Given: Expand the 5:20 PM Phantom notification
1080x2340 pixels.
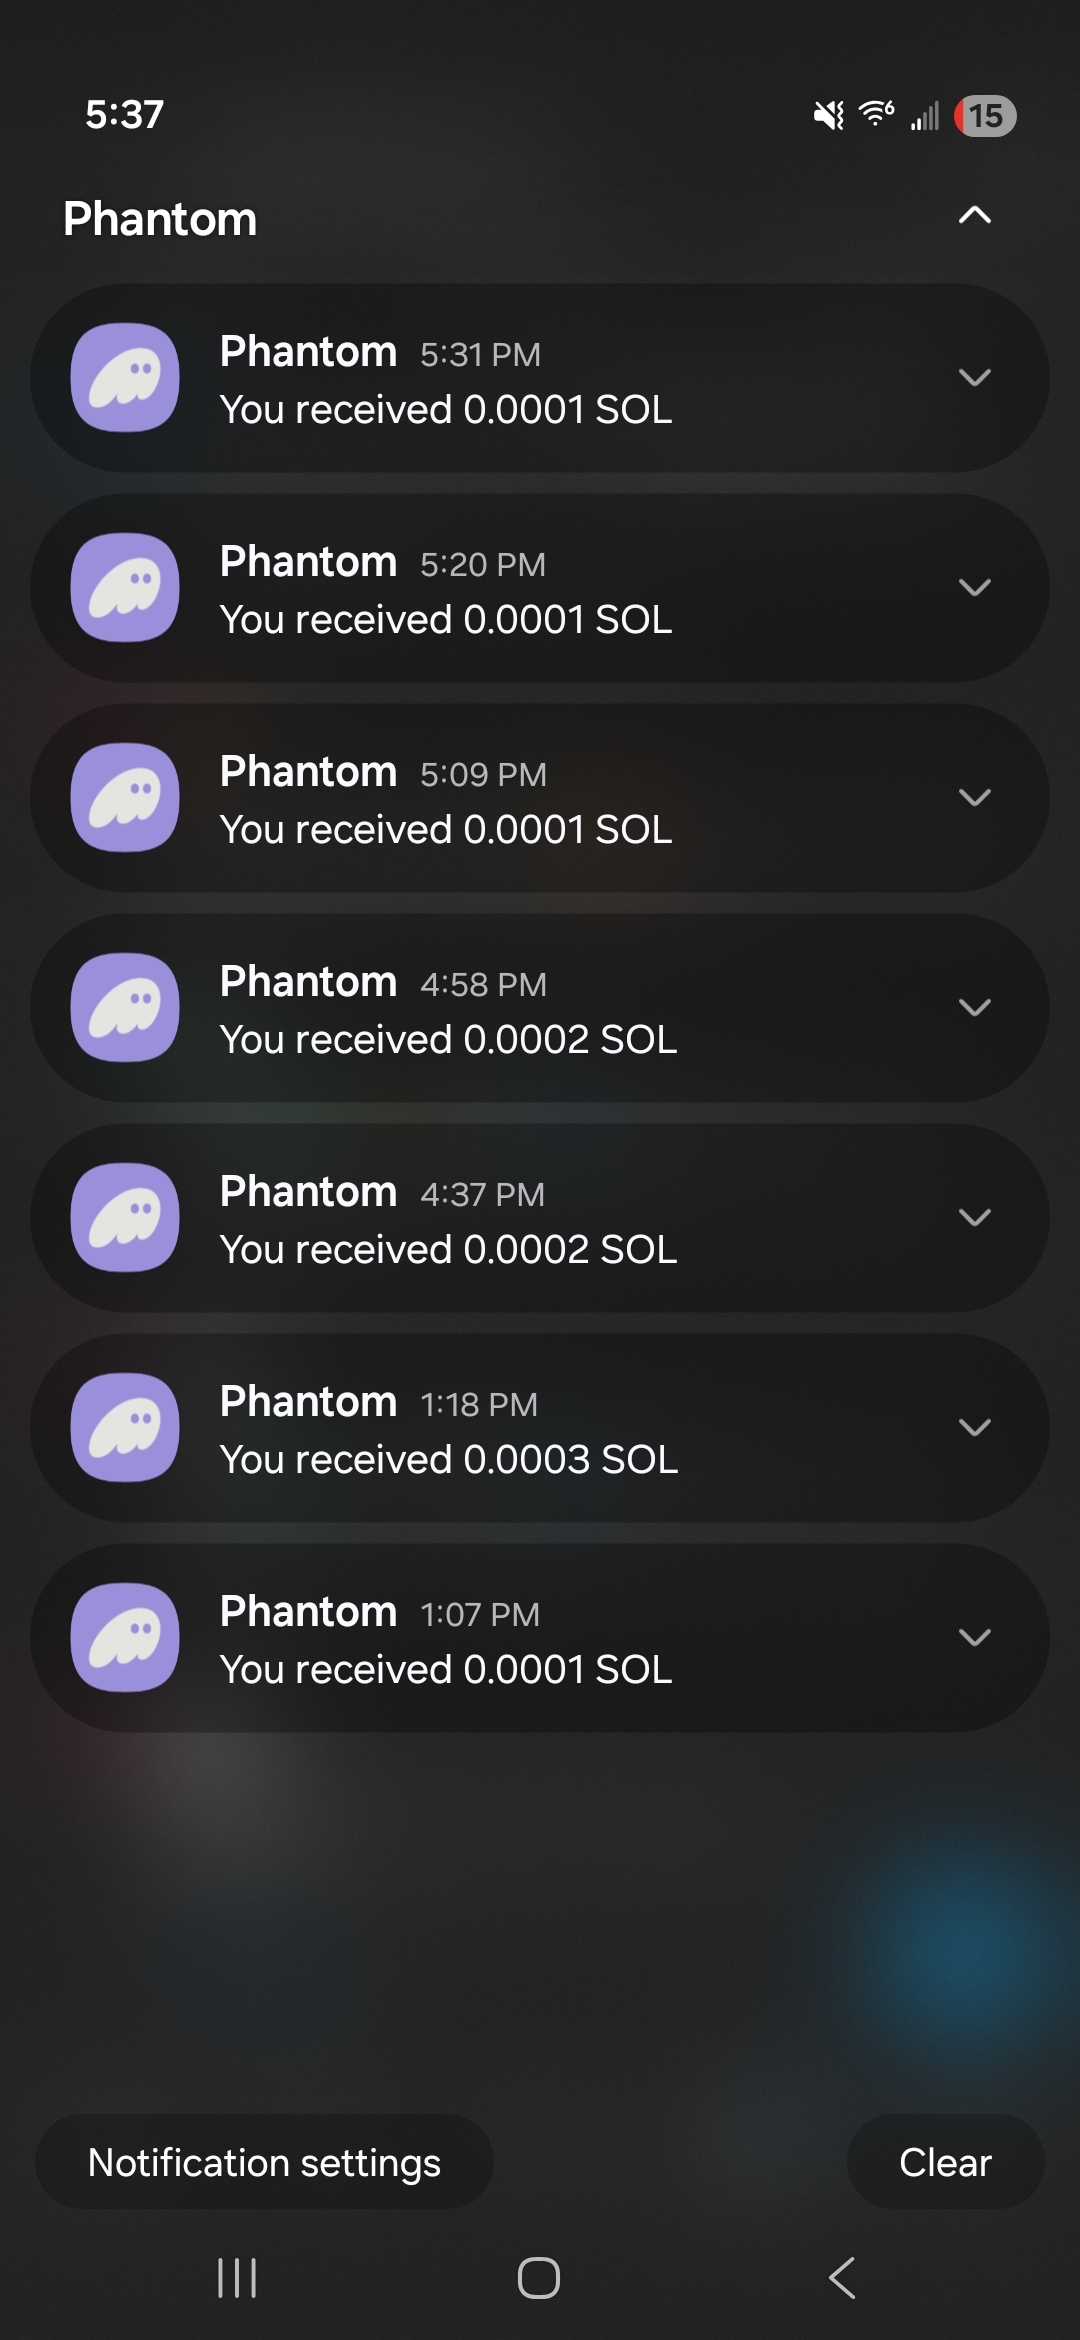Looking at the screenshot, I should 974,588.
